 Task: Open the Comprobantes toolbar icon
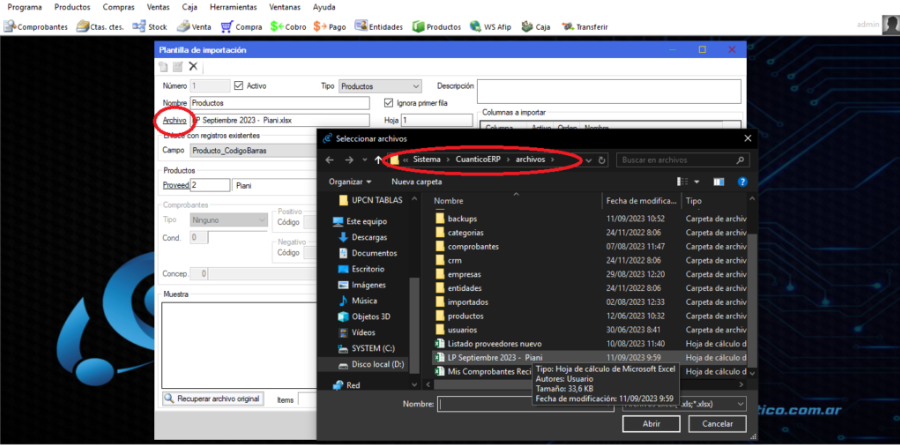(37, 26)
